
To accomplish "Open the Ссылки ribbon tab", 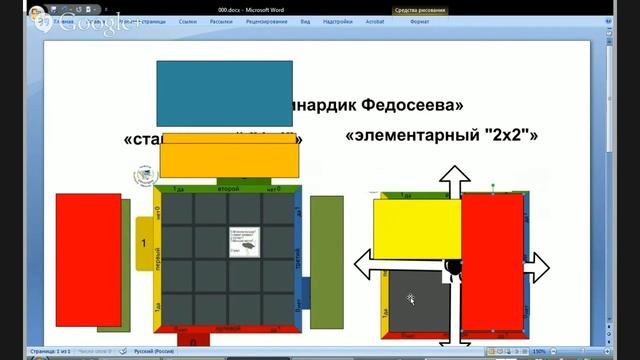I will coord(188,22).
